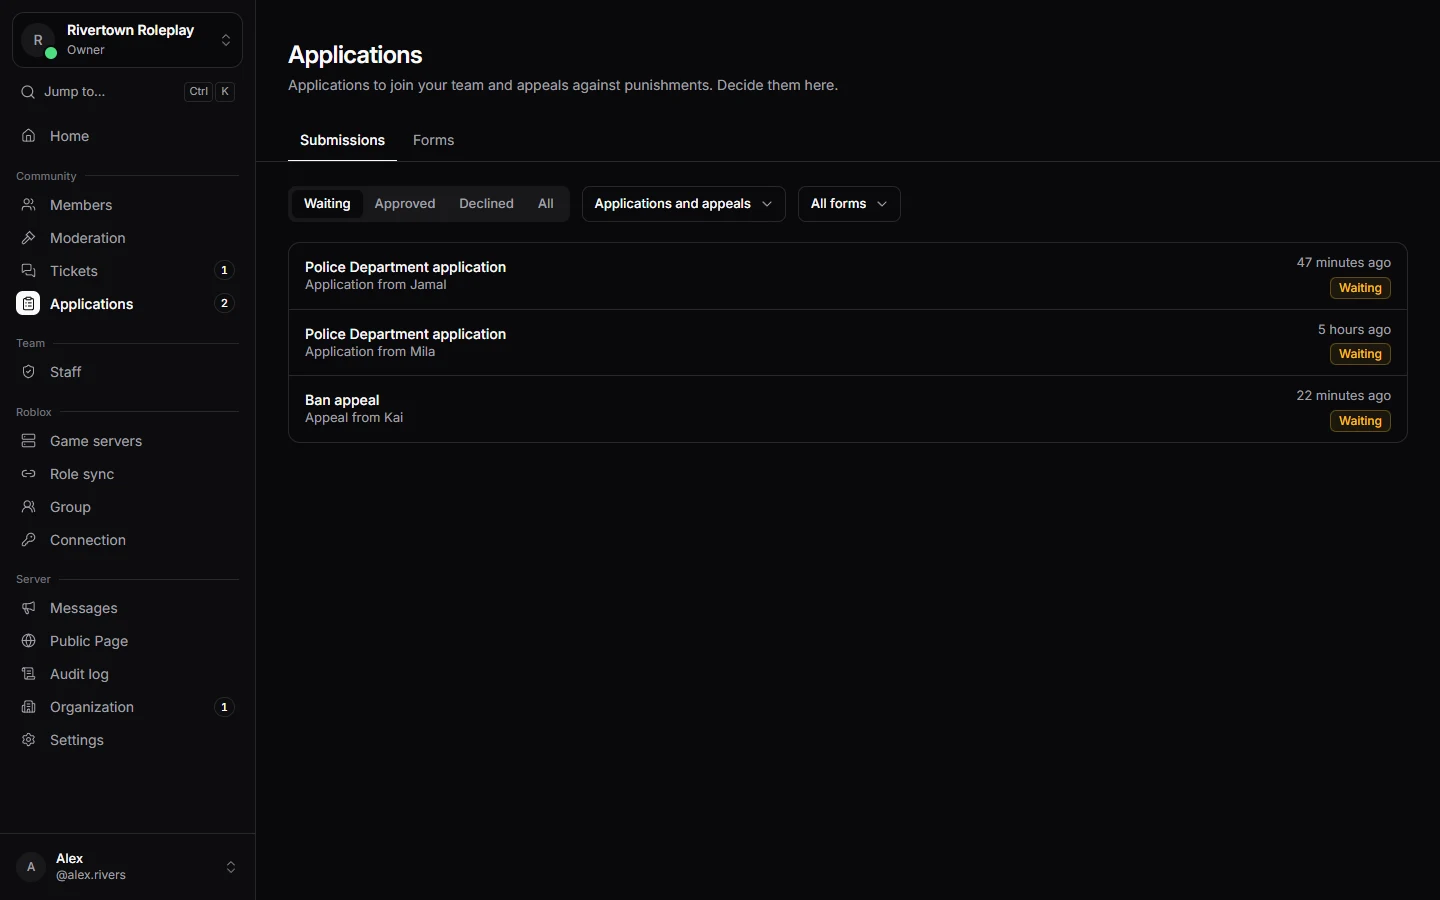
Task: Show Approved submissions
Action: click(x=405, y=204)
